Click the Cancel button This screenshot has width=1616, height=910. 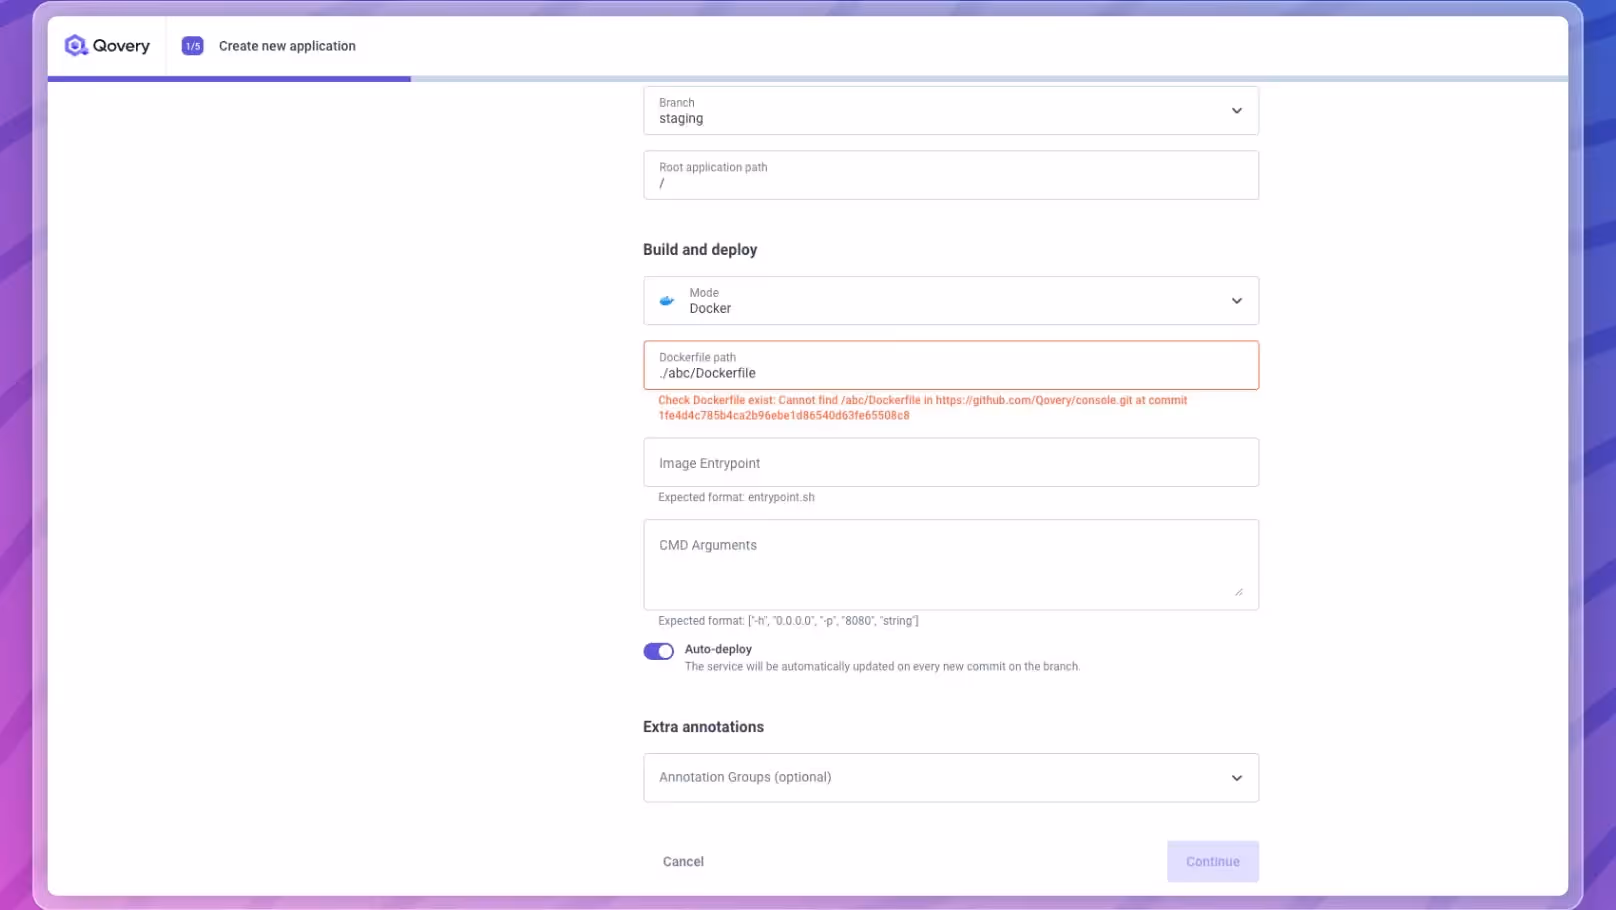[x=683, y=861]
